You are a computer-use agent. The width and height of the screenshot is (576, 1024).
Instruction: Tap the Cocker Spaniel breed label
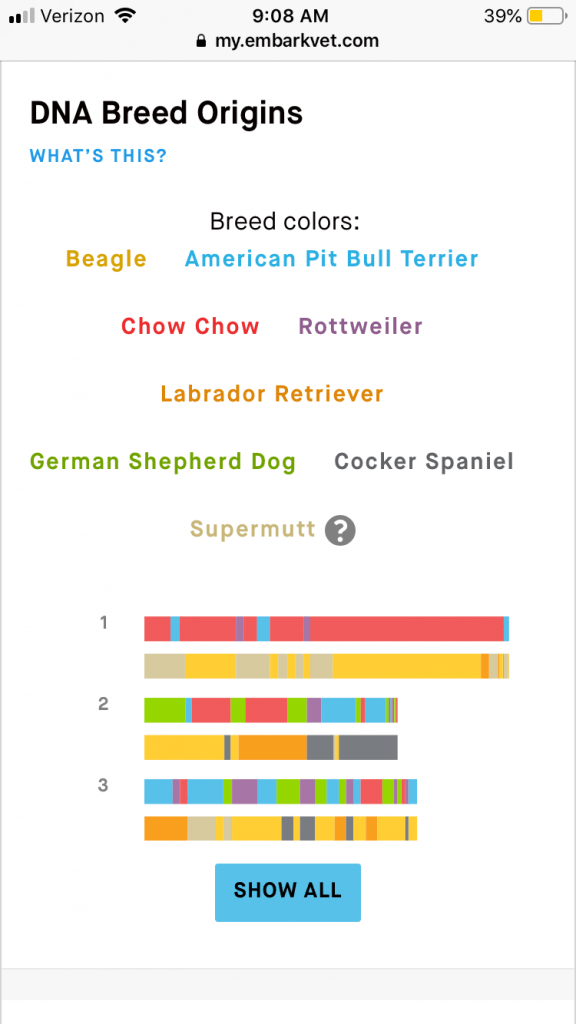coord(424,462)
